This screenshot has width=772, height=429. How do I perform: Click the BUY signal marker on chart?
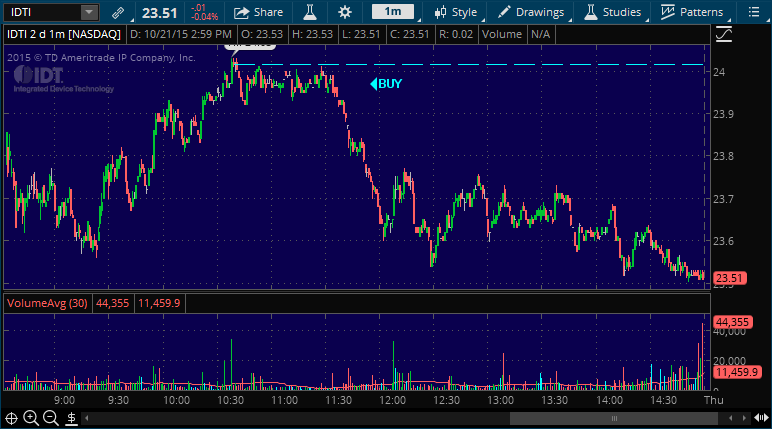(x=386, y=84)
